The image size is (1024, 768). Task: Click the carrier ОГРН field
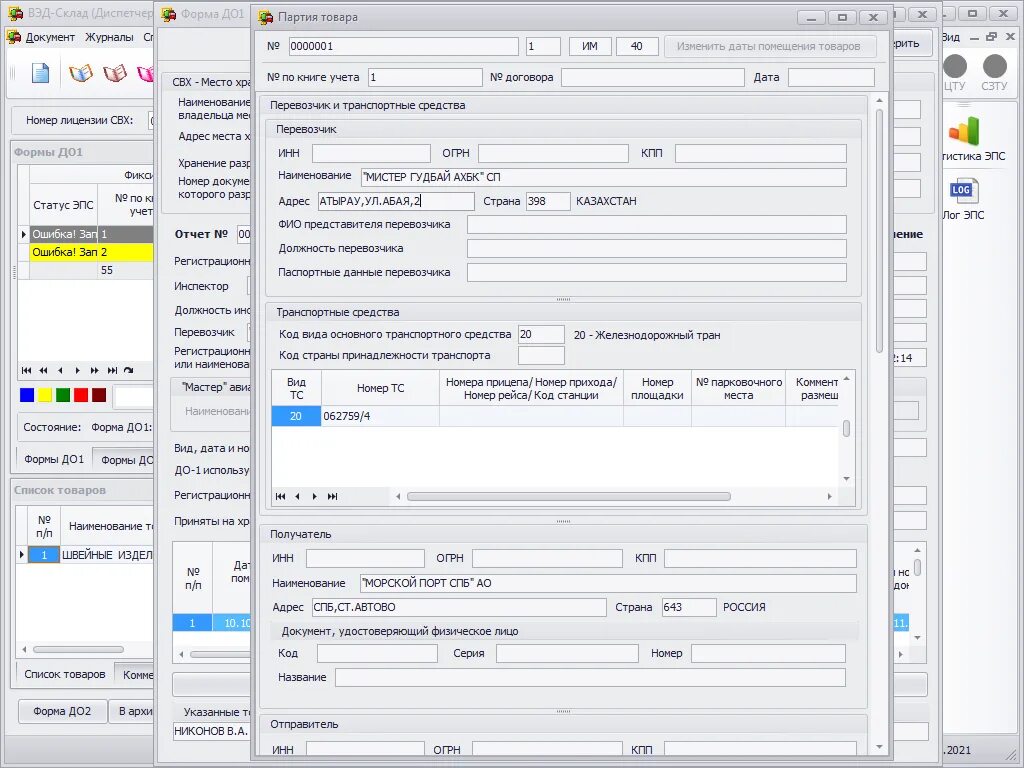553,153
